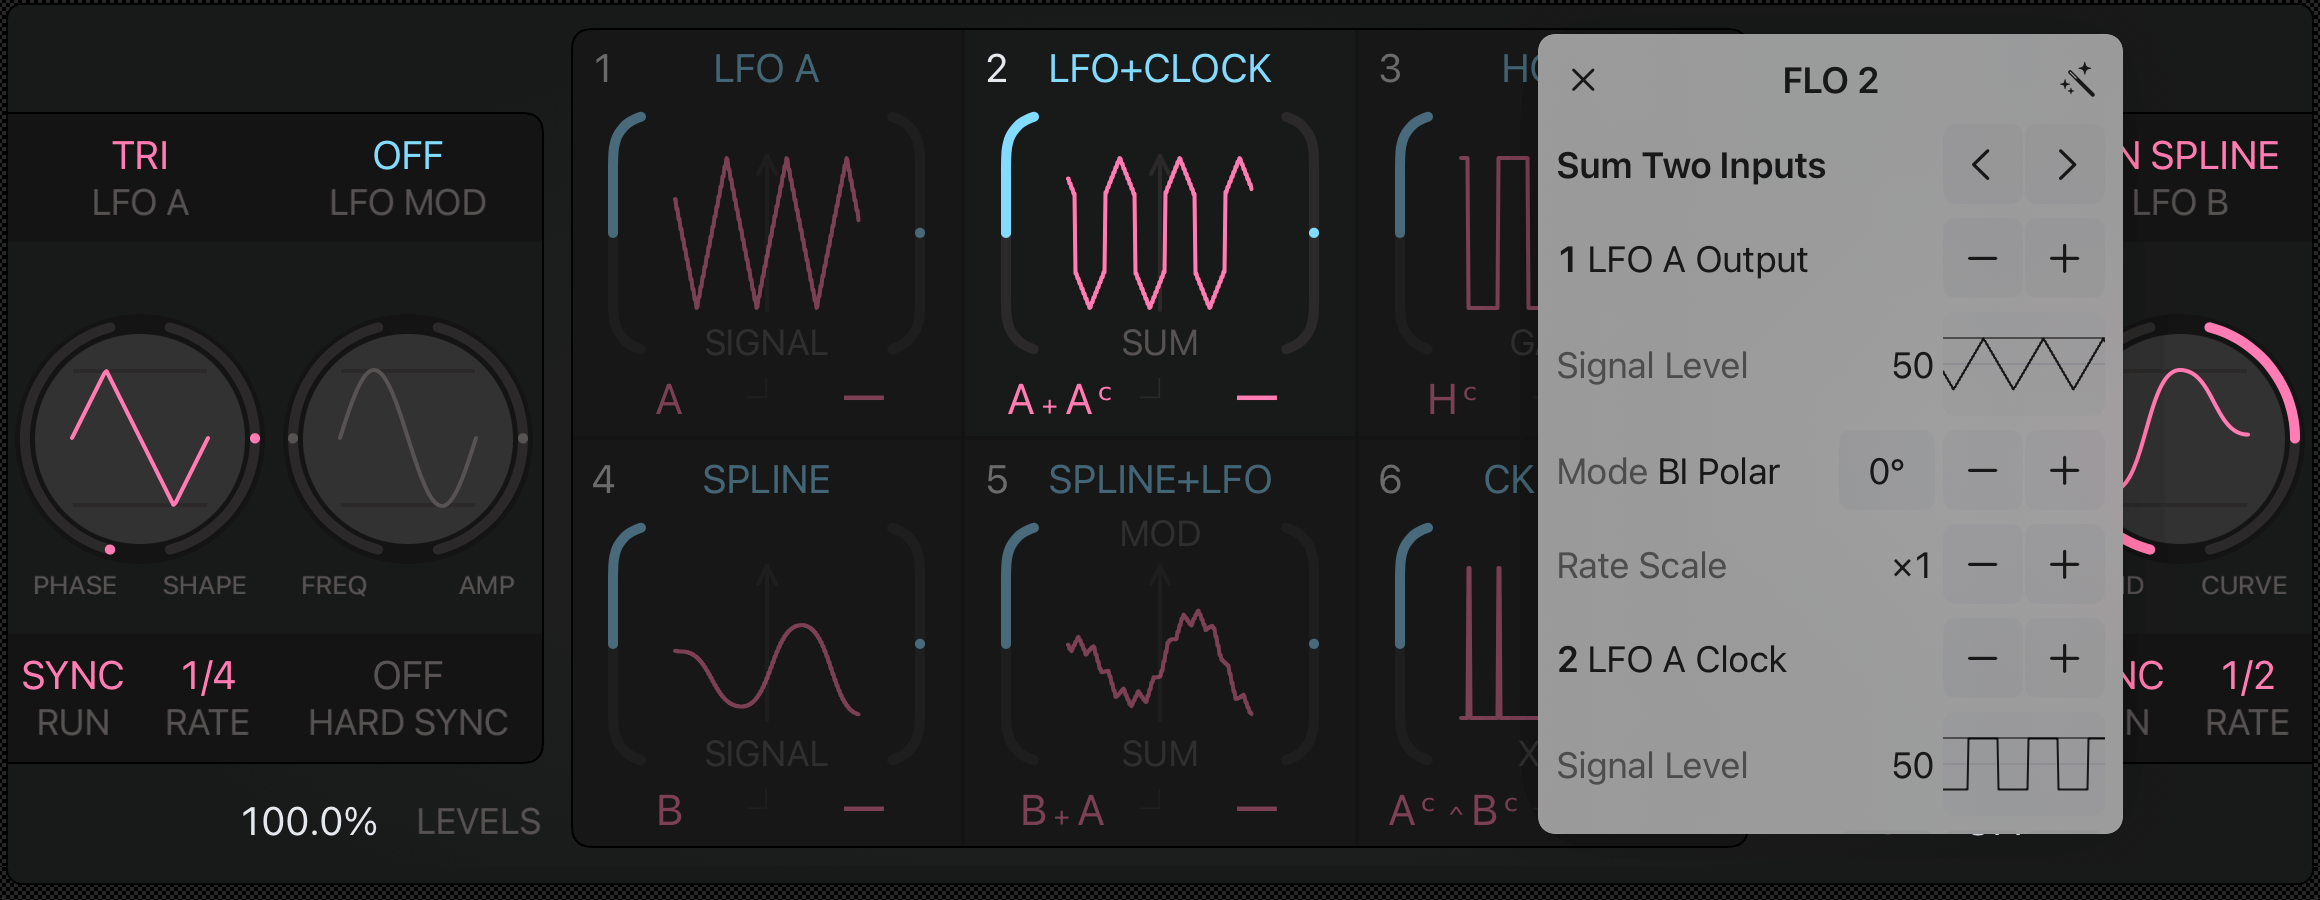Go to previous mode with left chevron
The height and width of the screenshot is (900, 2320).
[1982, 165]
